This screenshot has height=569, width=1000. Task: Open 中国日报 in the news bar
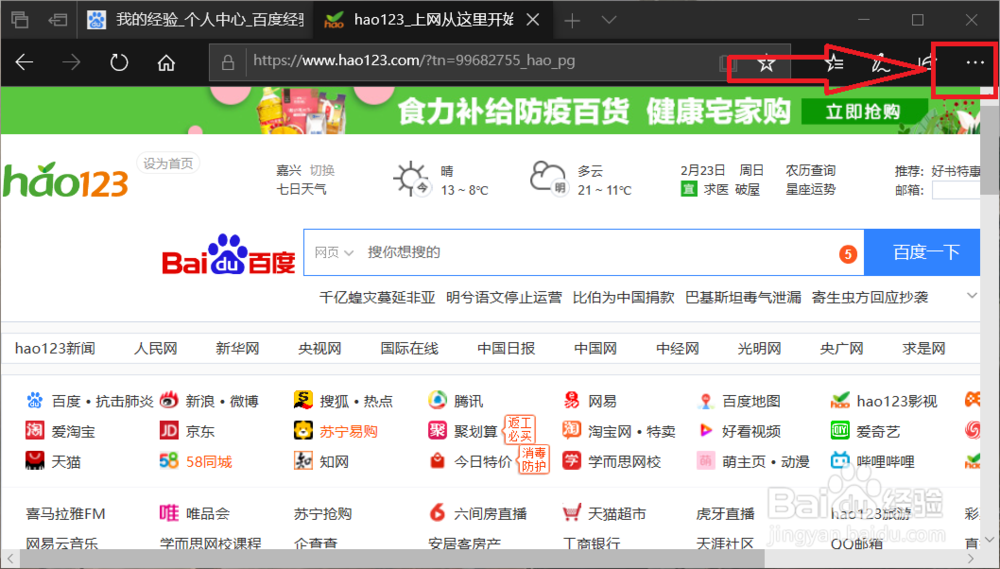(506, 348)
